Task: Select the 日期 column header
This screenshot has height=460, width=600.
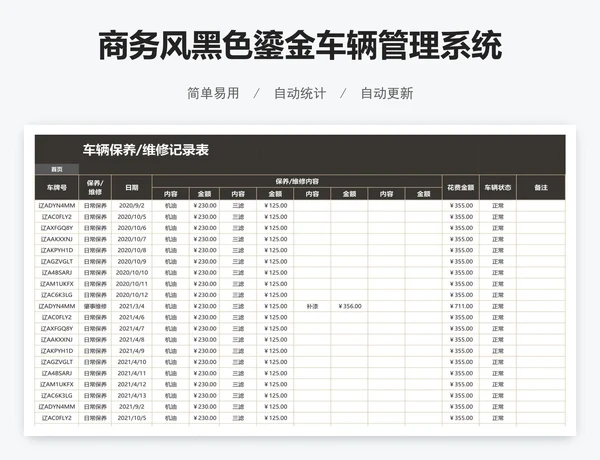Action: [132, 188]
